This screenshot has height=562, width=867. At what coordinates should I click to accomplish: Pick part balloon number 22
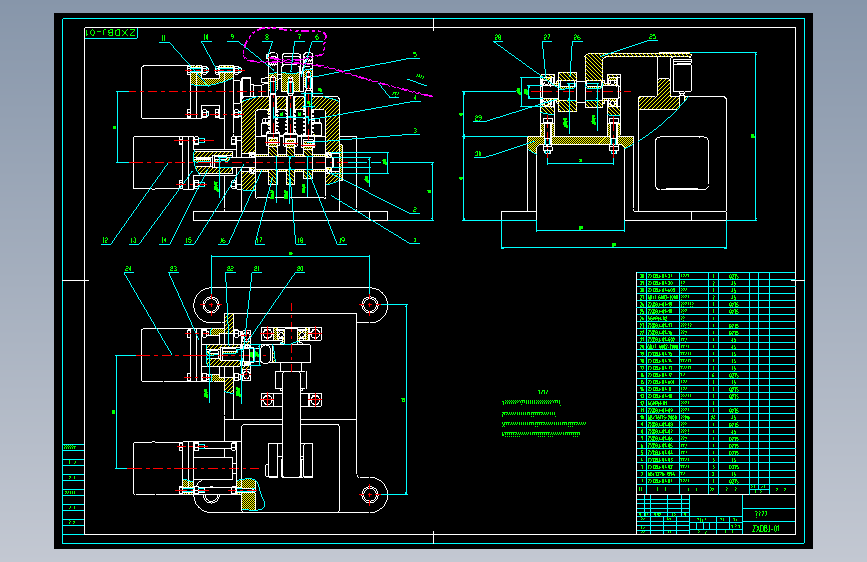click(x=230, y=269)
